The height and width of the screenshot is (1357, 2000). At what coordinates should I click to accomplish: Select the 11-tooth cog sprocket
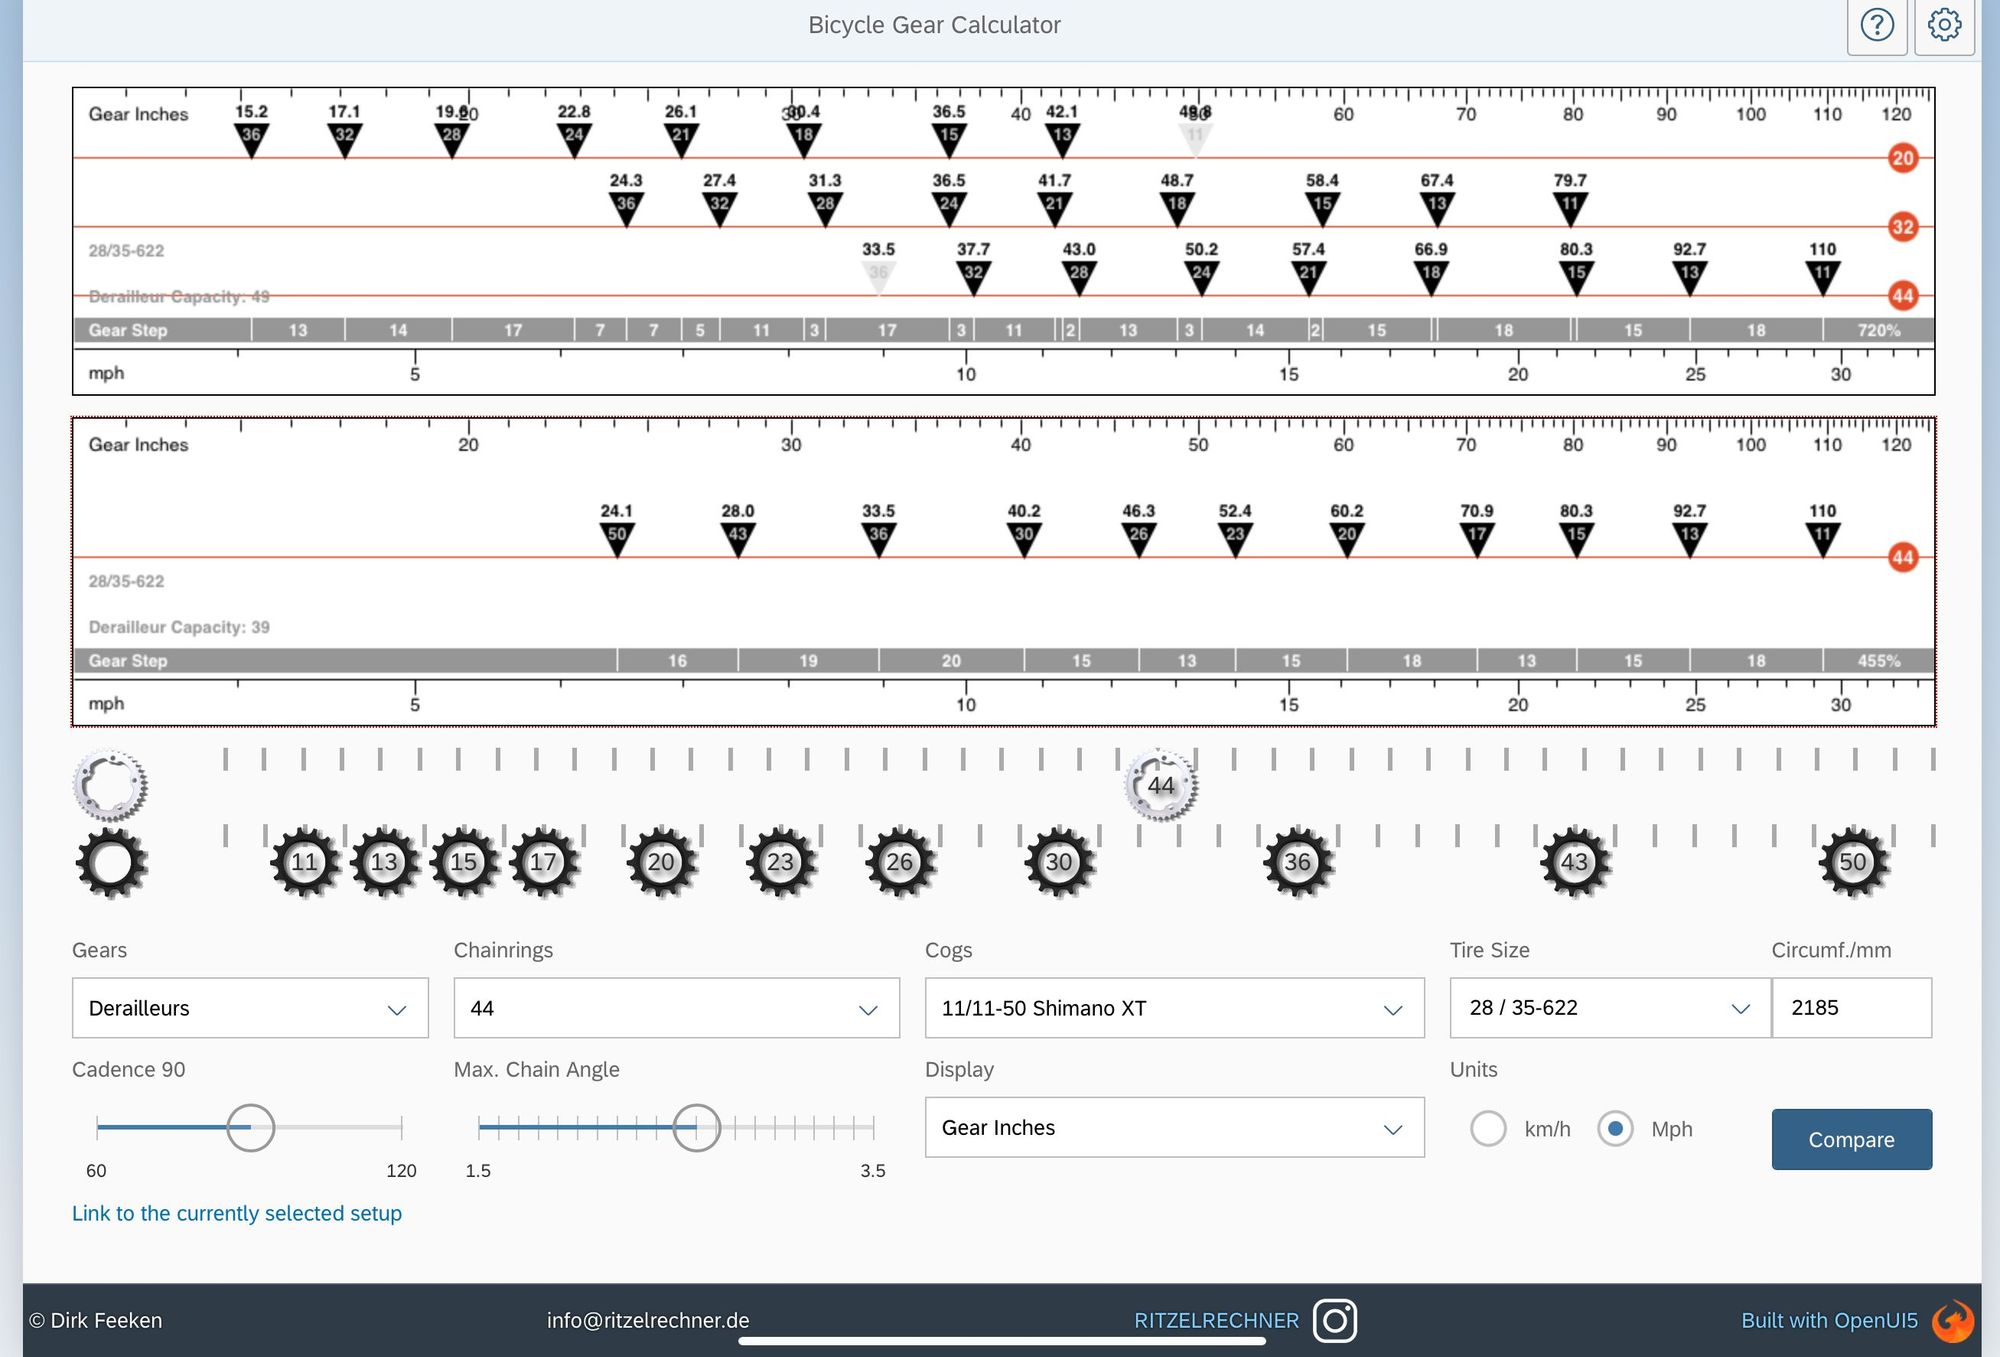coord(304,862)
